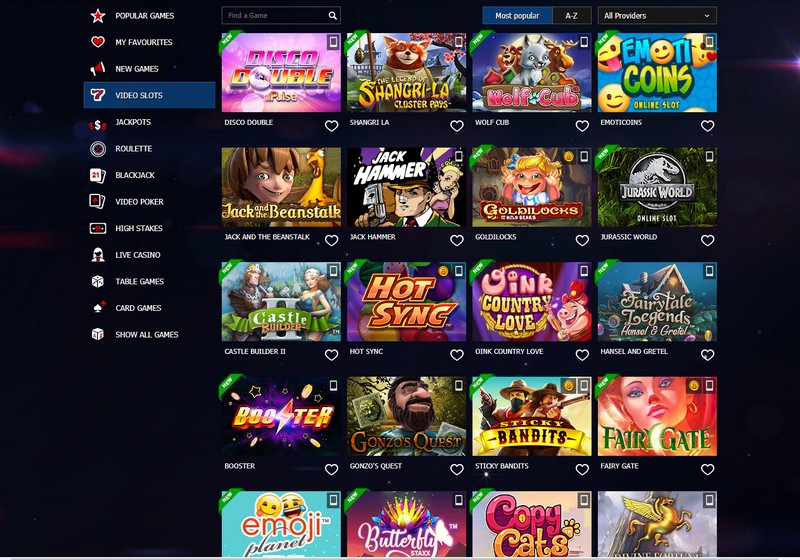Image resolution: width=800 pixels, height=560 pixels.
Task: Open the Jack Hammer game thumbnail
Action: tap(406, 187)
